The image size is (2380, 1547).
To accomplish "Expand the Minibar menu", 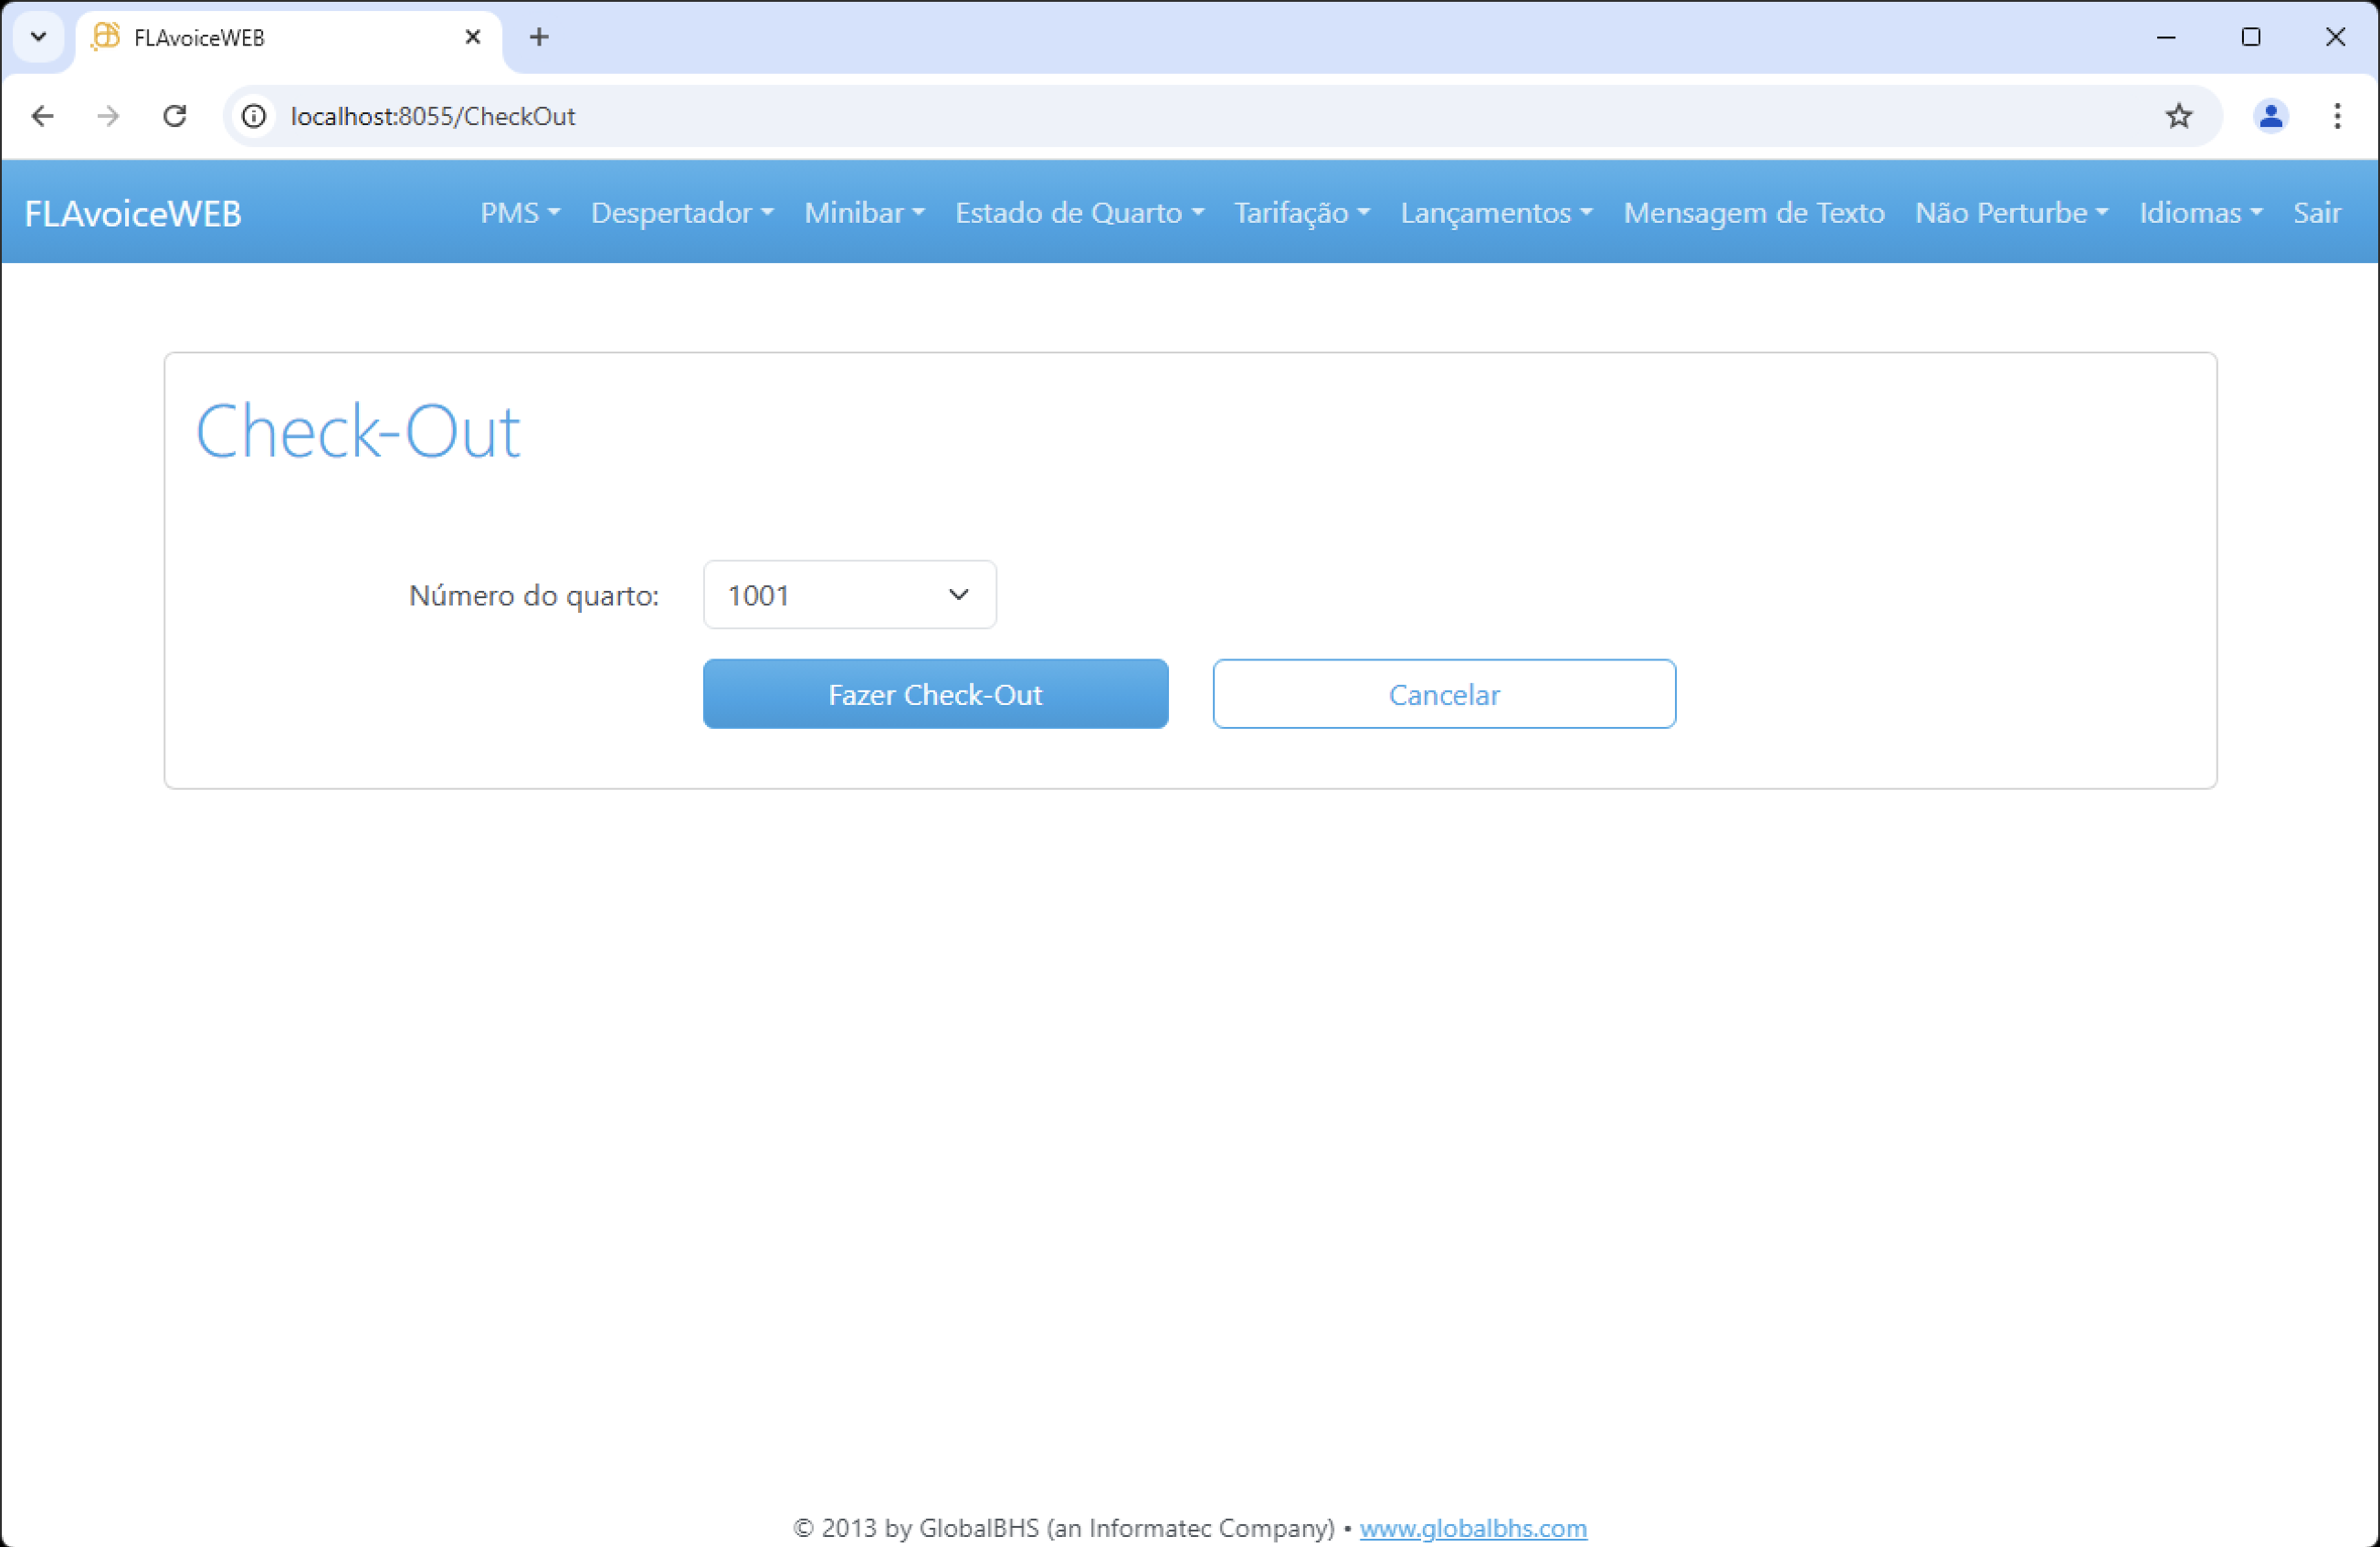I will (x=863, y=213).
